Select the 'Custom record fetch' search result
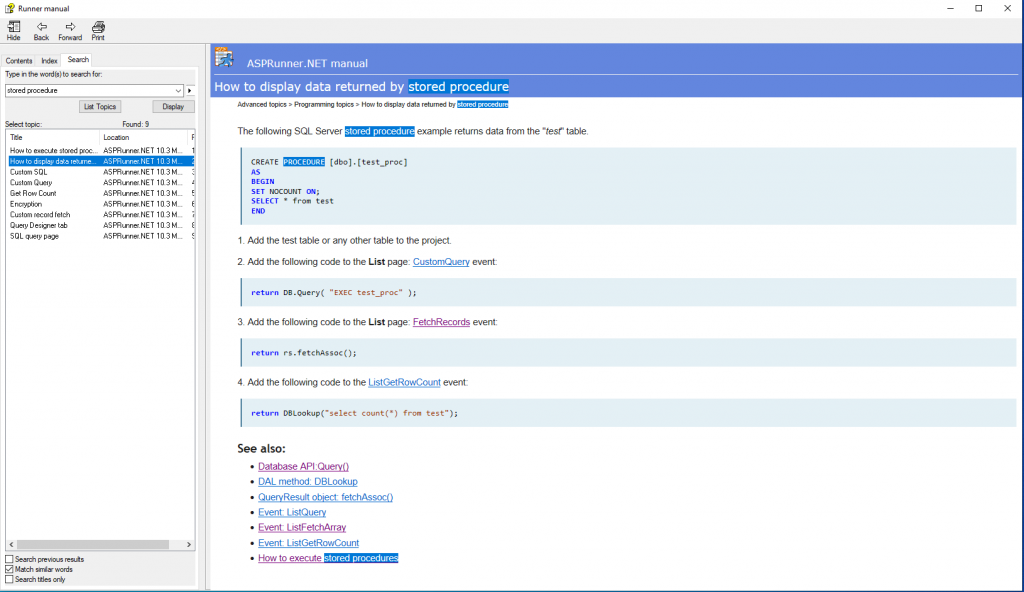The width and height of the screenshot is (1024, 592). [x=101, y=215]
